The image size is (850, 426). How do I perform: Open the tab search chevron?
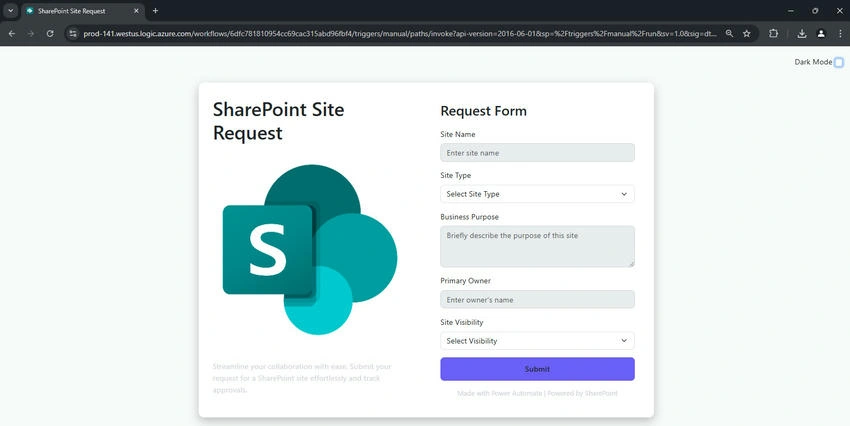click(x=10, y=11)
